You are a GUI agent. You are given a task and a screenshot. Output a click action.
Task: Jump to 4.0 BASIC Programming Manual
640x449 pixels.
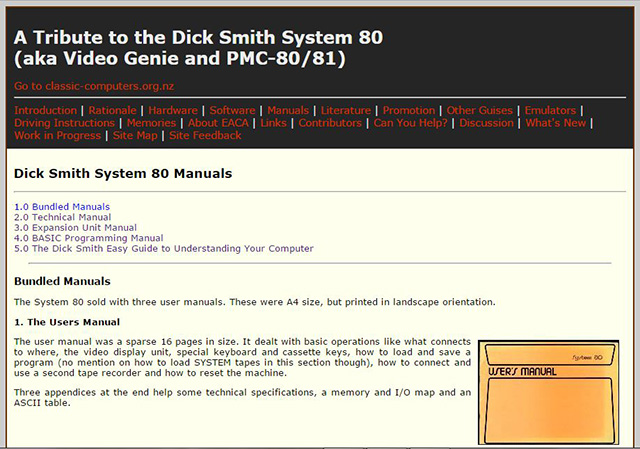click(89, 238)
